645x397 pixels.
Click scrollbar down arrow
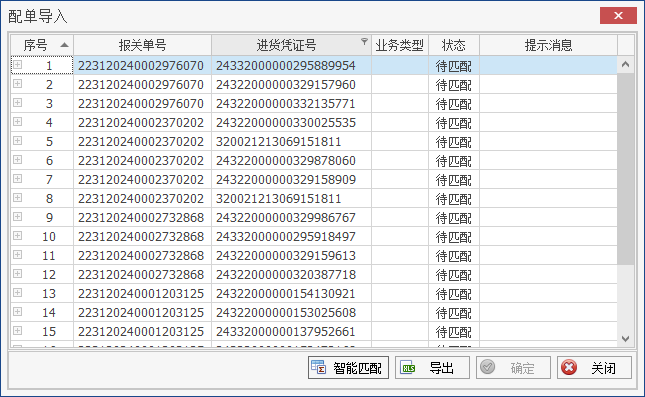point(626,339)
